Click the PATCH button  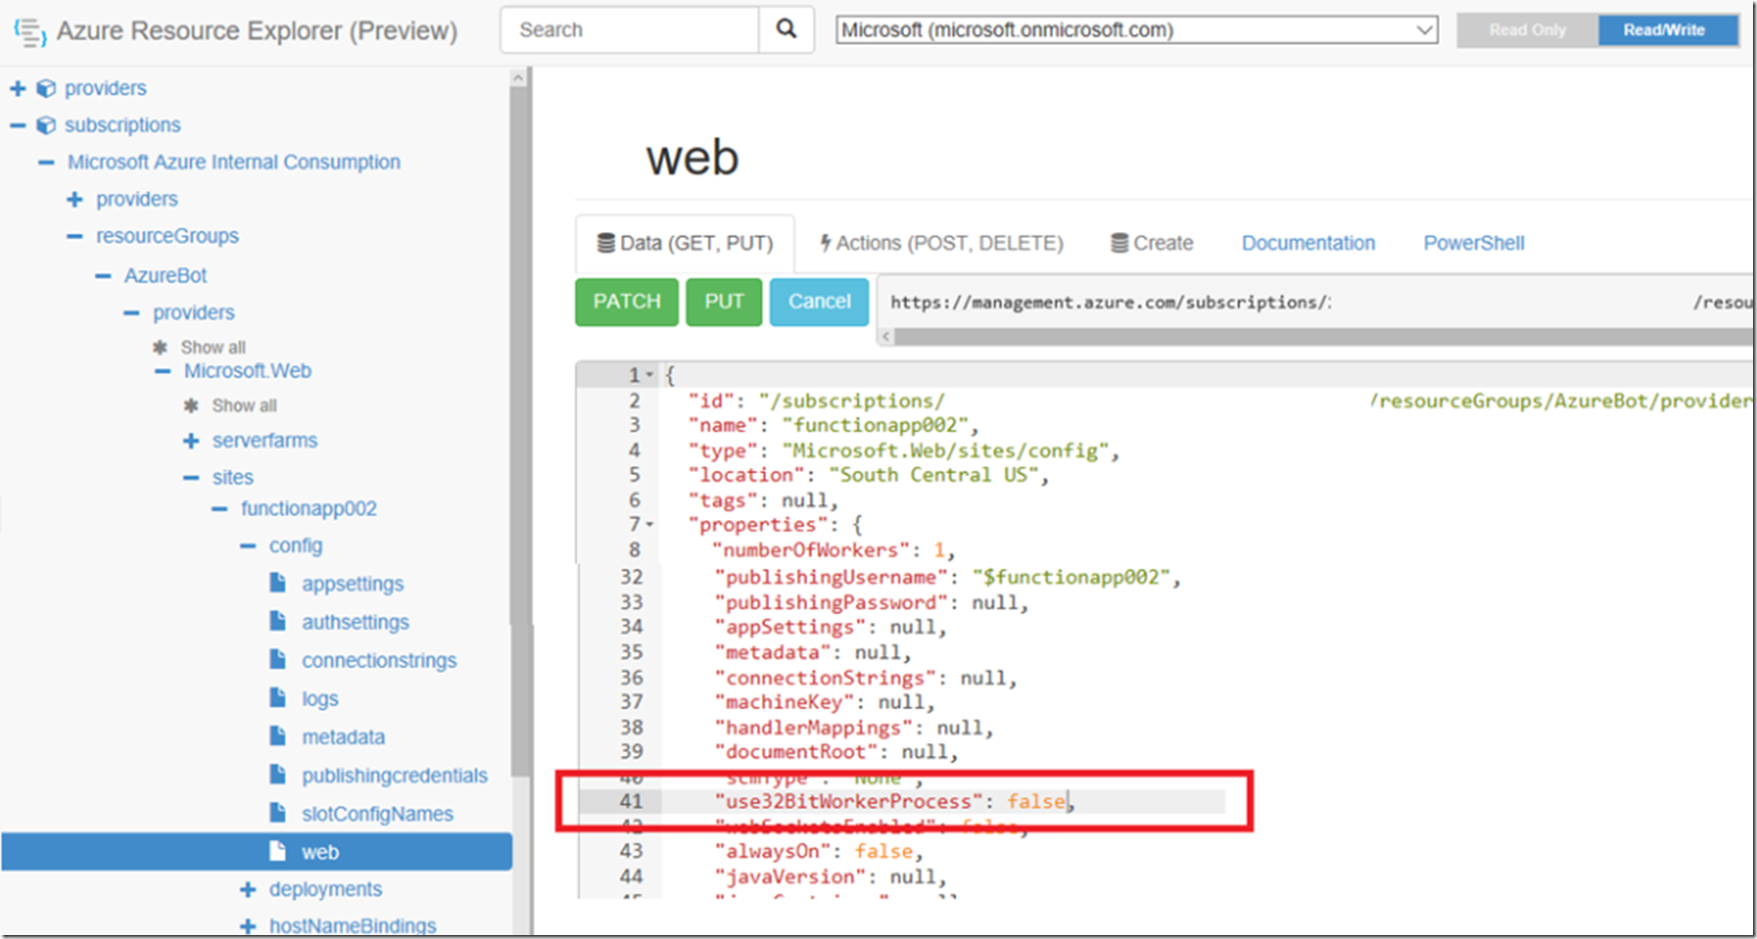tap(627, 302)
